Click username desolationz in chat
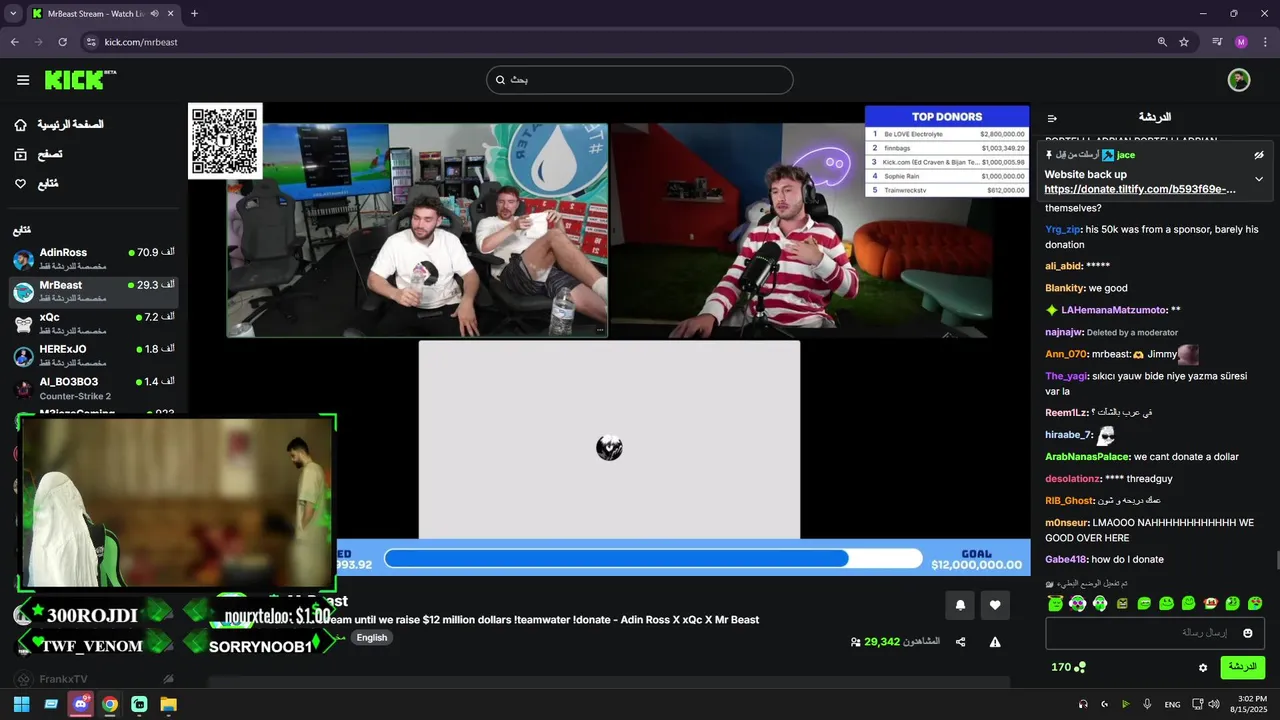The image size is (1280, 720). click(x=1073, y=478)
